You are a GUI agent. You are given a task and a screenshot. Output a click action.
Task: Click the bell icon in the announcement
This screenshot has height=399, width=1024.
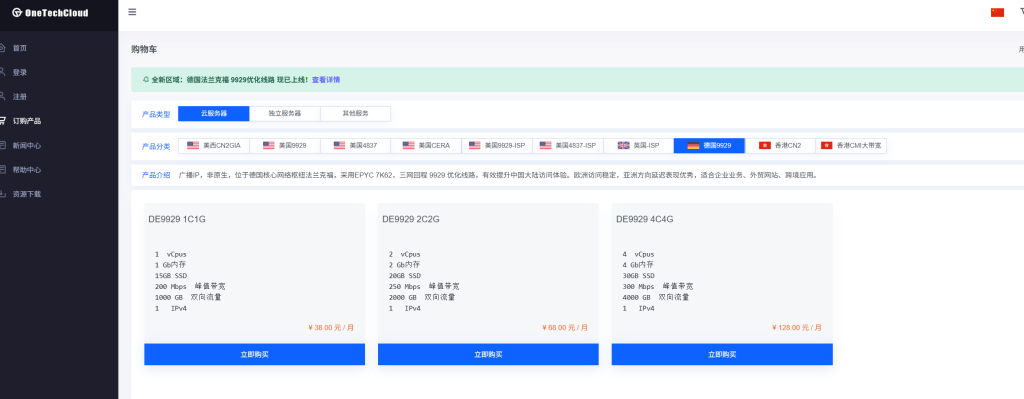tap(145, 80)
